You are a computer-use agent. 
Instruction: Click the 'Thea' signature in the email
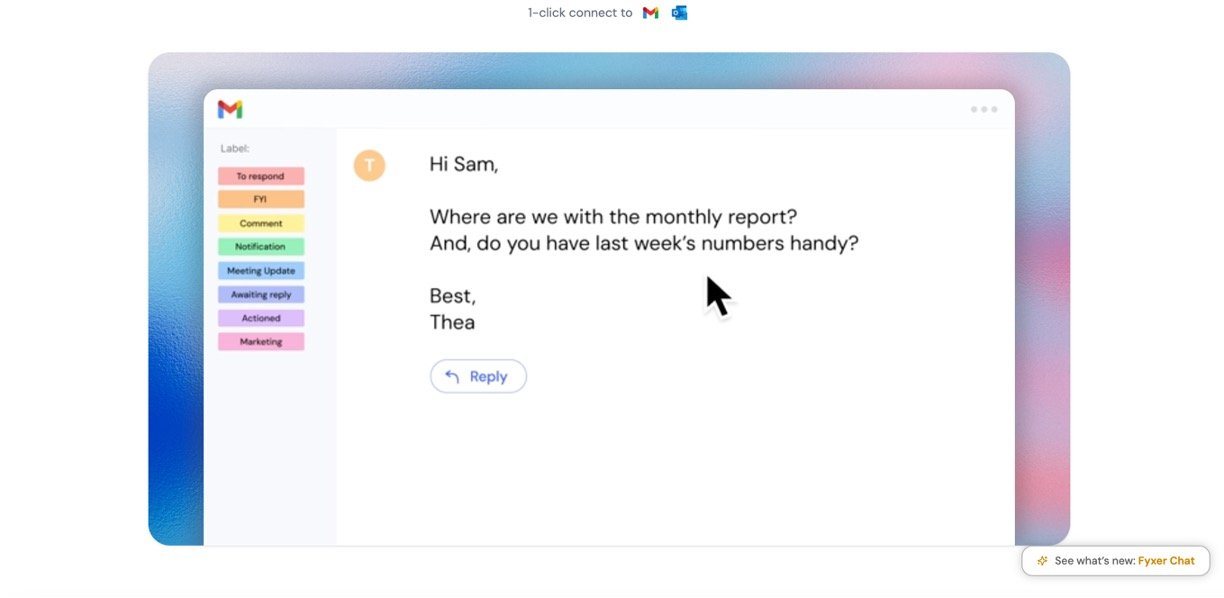coord(452,322)
